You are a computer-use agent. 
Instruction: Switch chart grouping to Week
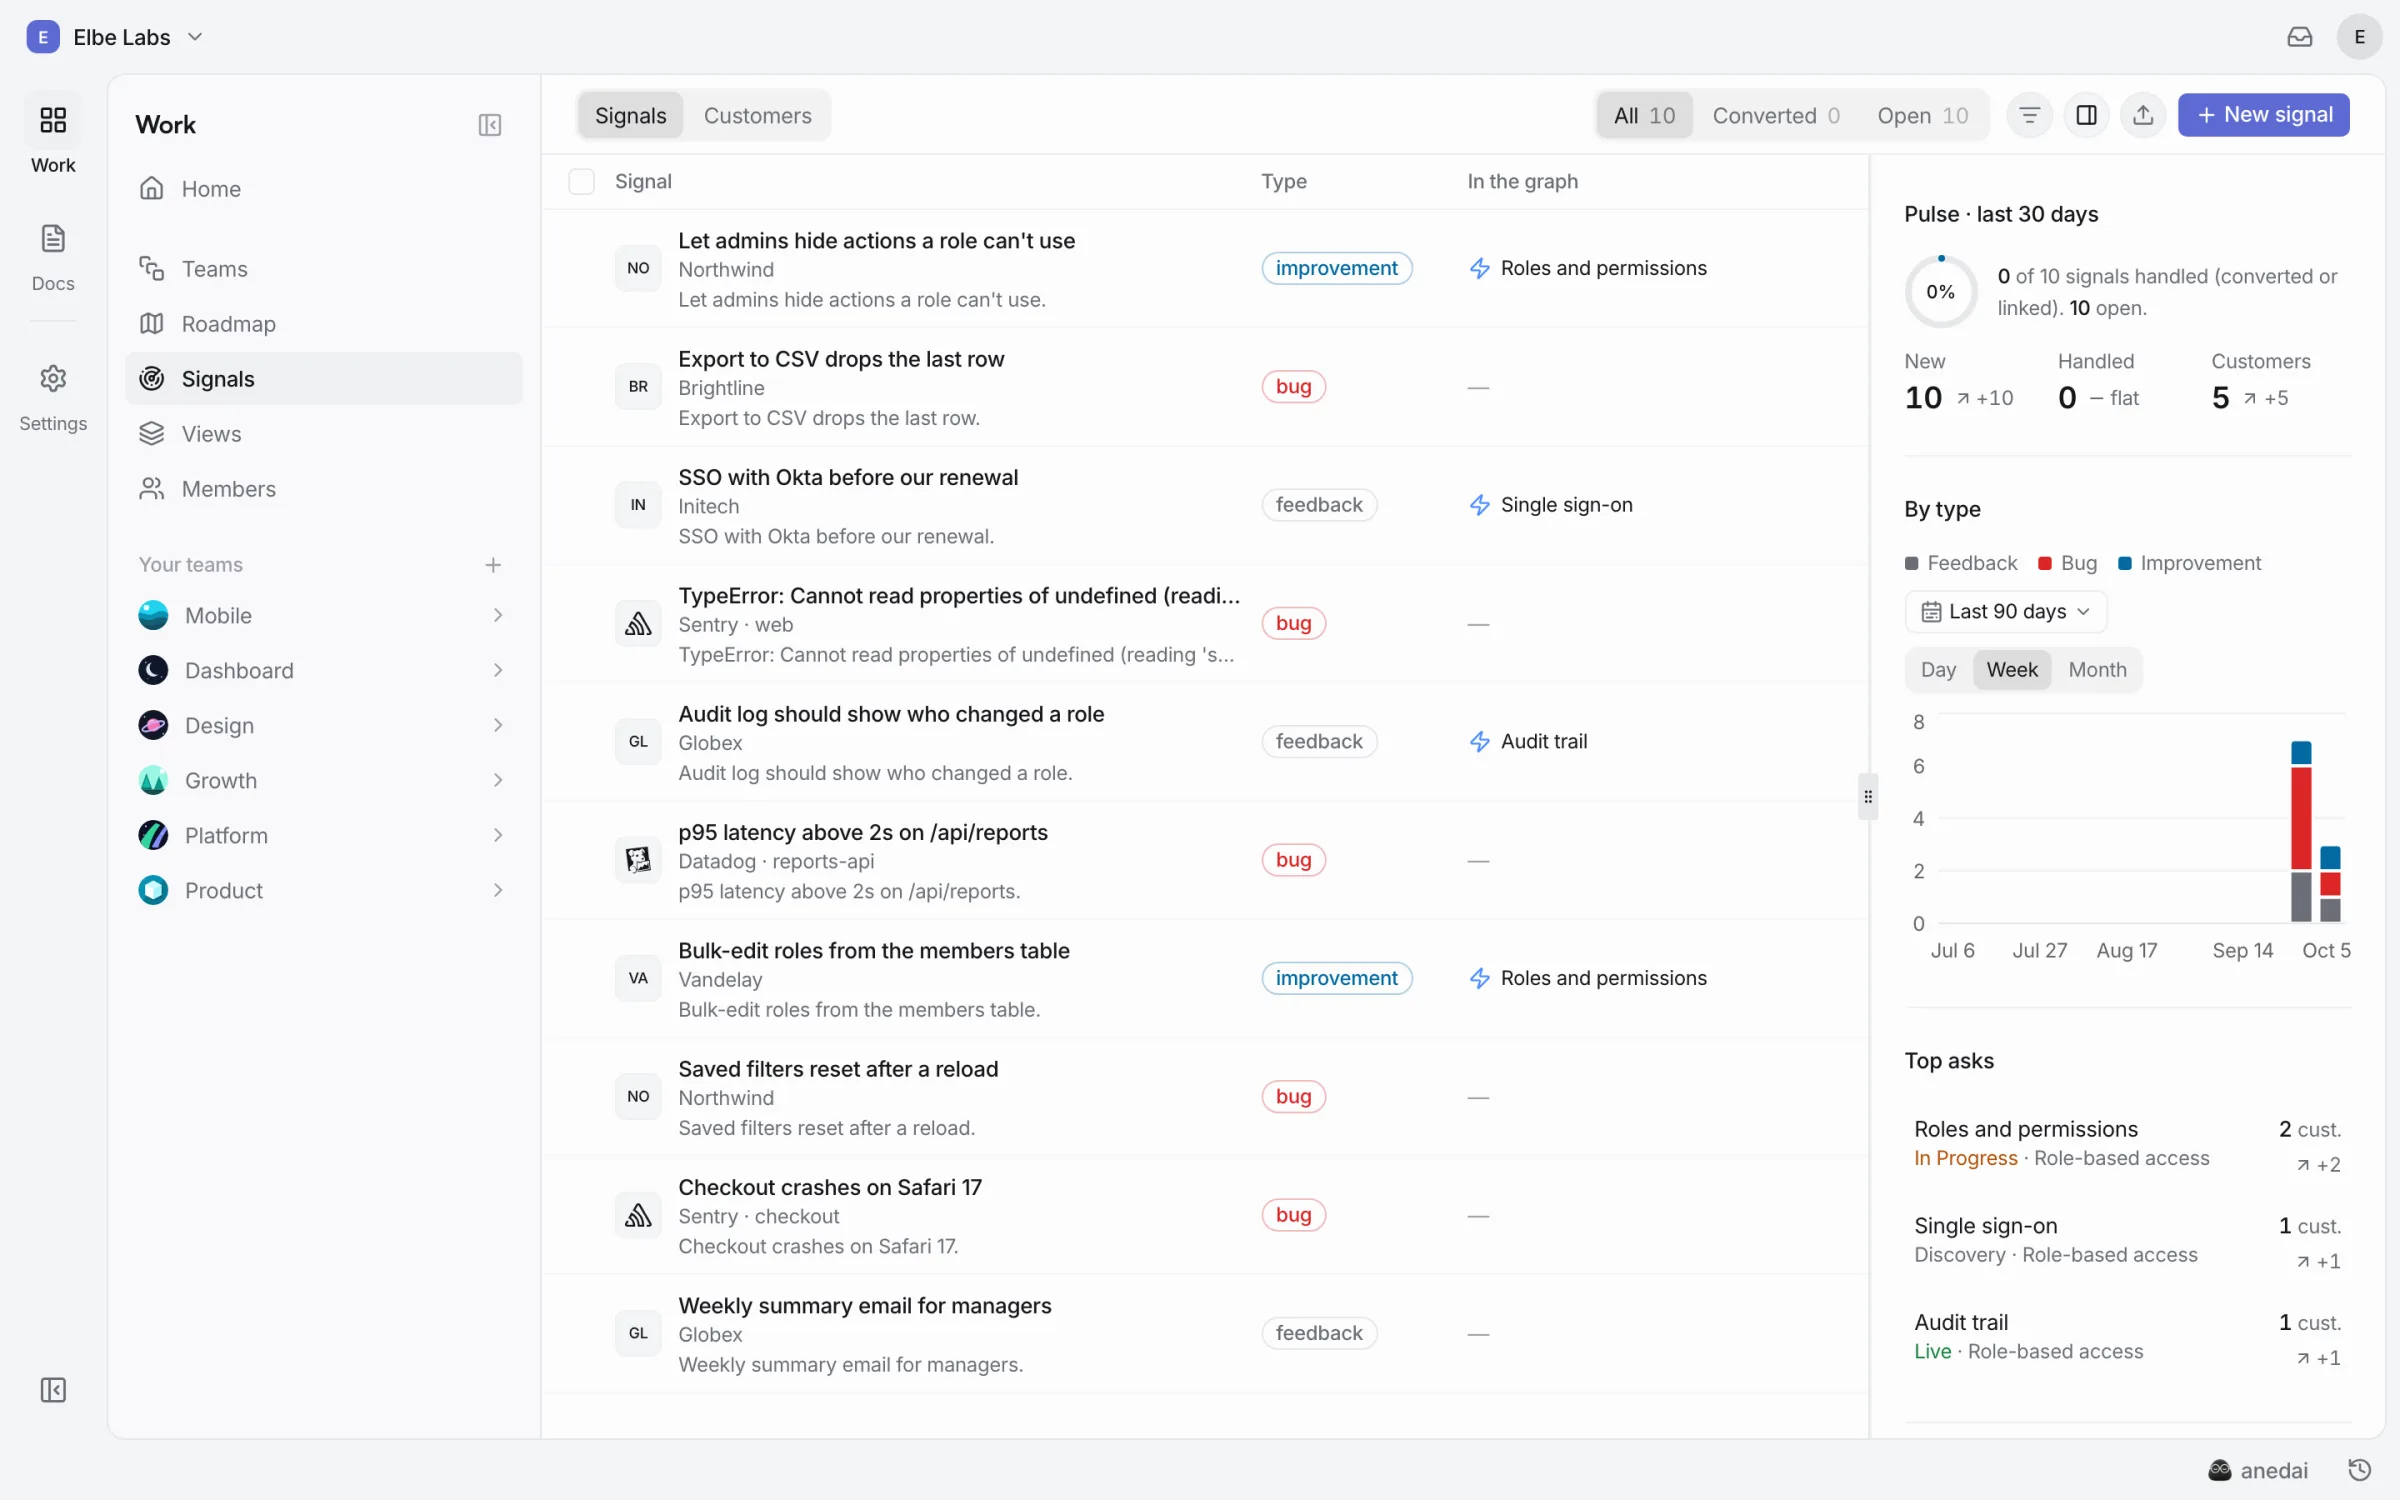2011,670
